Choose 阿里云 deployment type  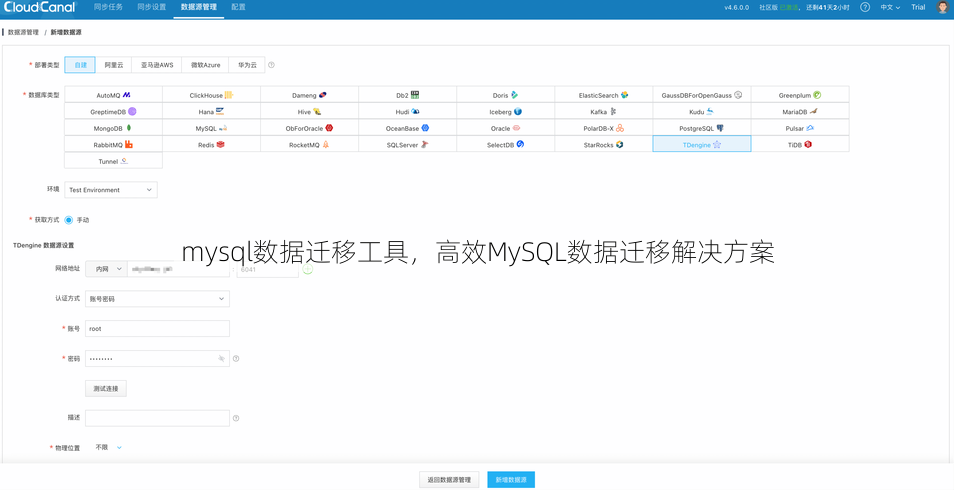[114, 65]
